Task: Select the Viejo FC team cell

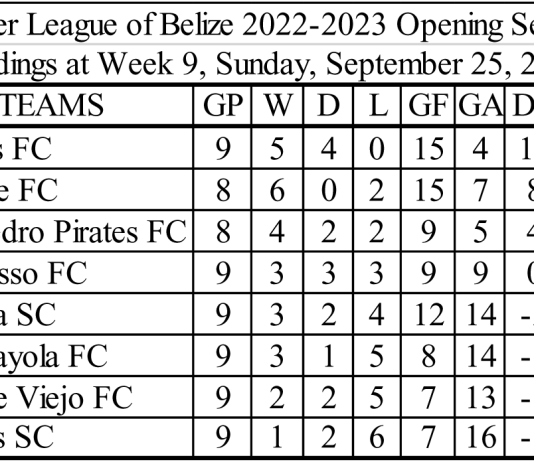Action: (x=96, y=397)
